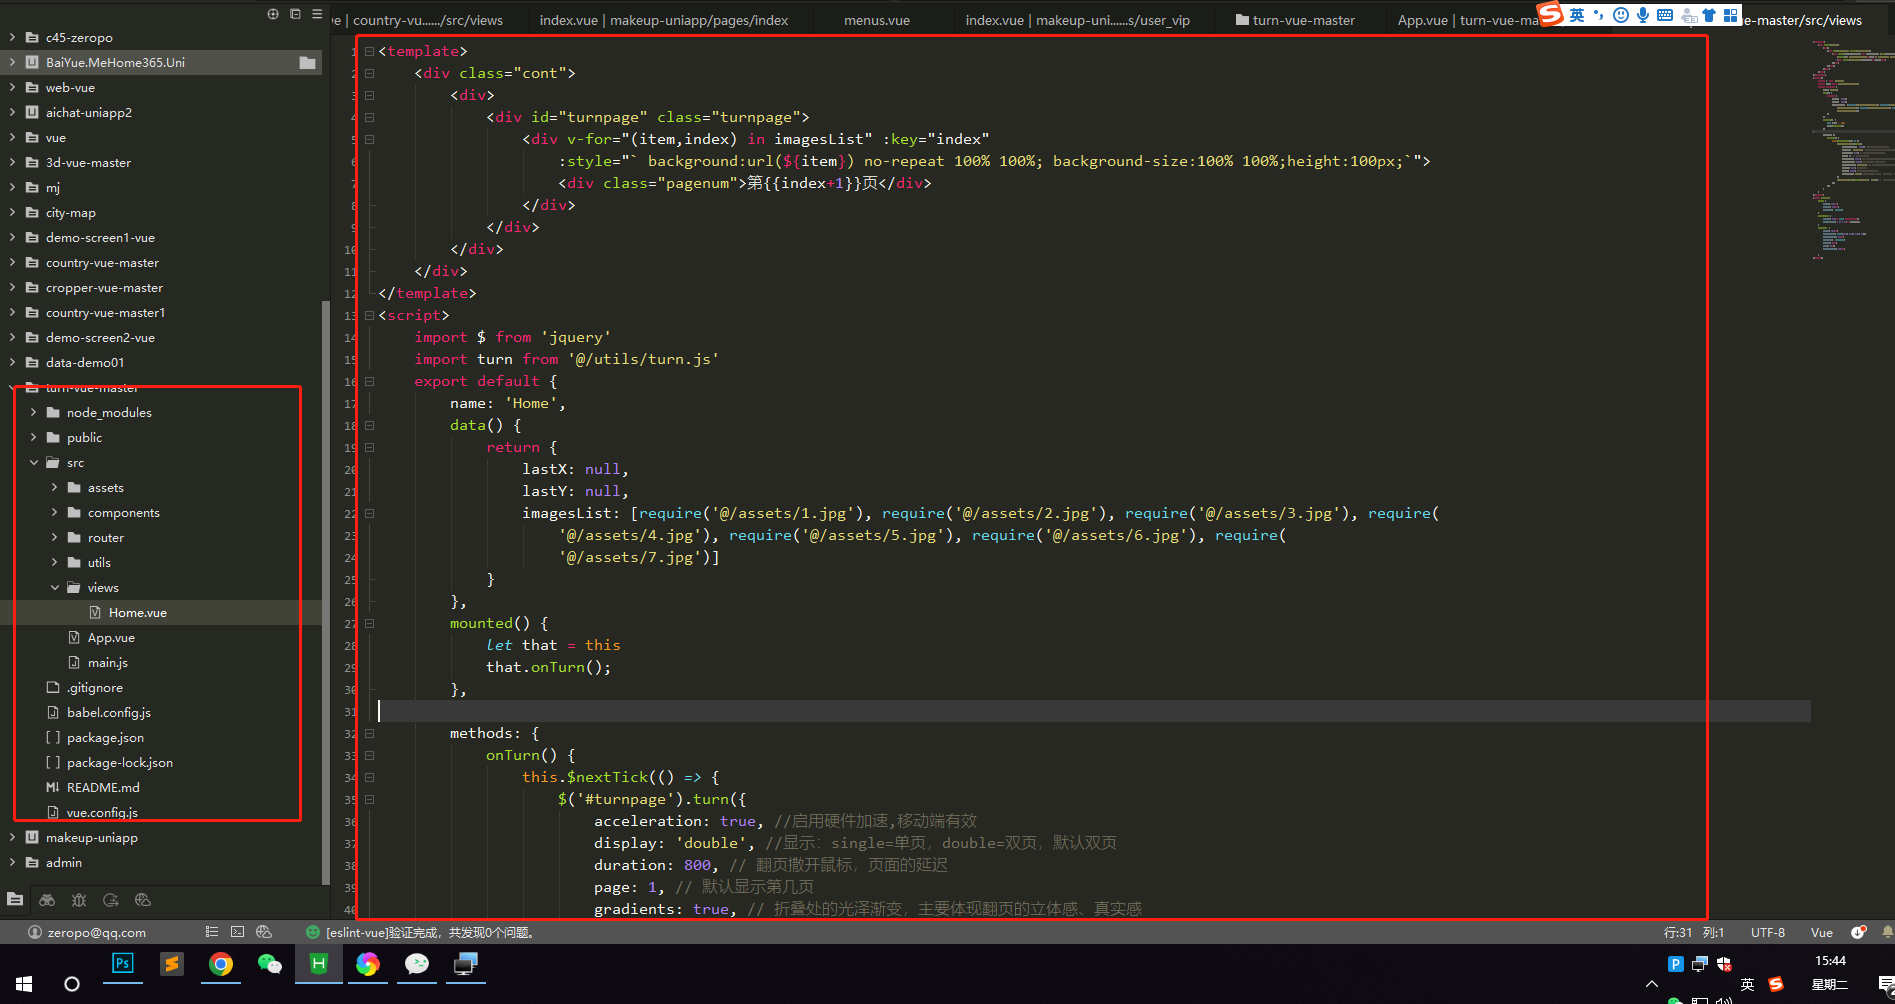The width and height of the screenshot is (1895, 1004).
Task: Switch to index.vue user_vip tab
Action: coord(1077,20)
